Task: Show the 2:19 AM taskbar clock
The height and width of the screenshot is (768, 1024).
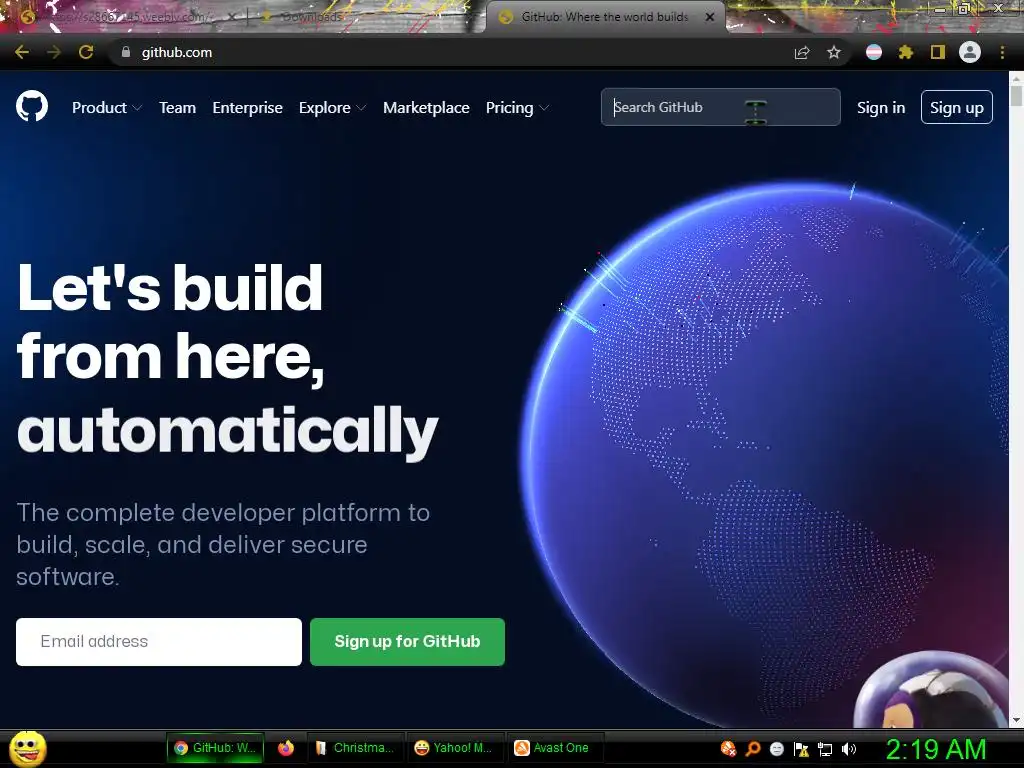Action: coord(935,749)
